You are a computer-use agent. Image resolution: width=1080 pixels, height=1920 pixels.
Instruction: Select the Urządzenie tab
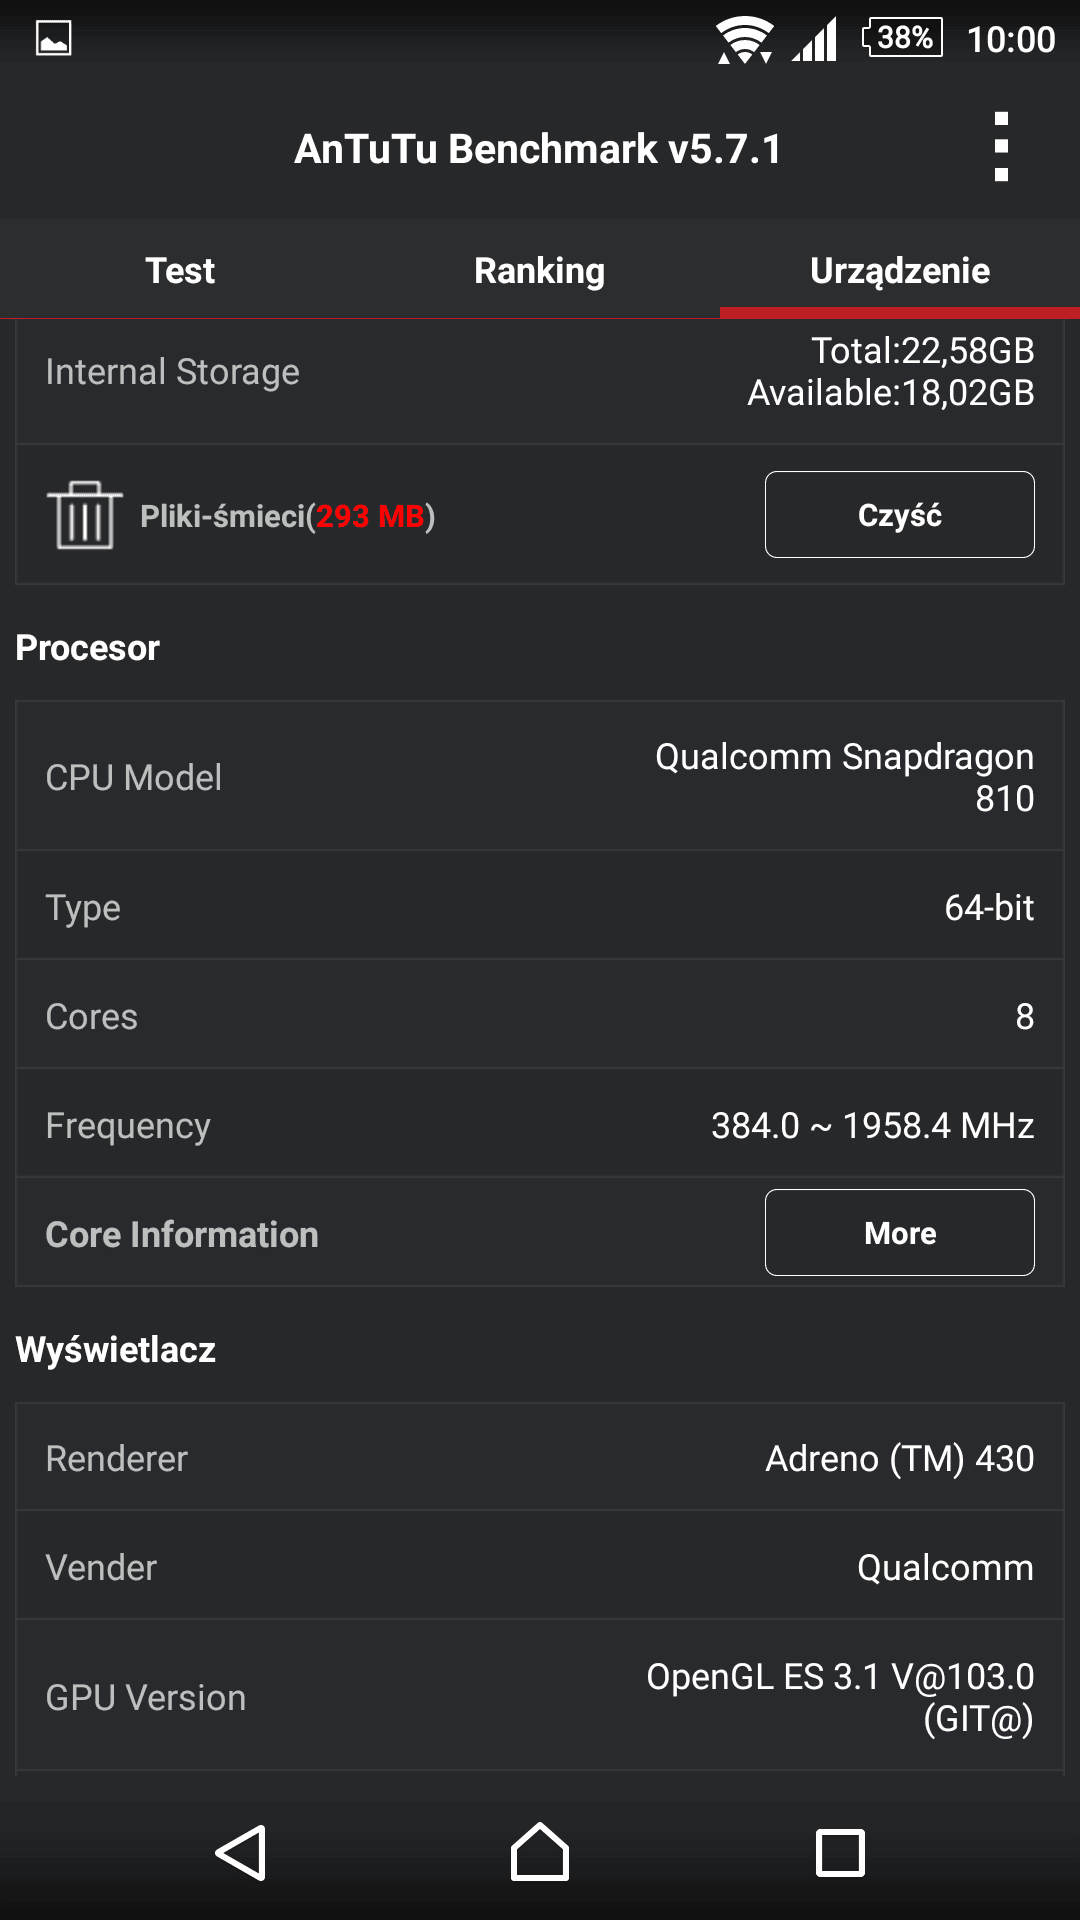pyautogui.click(x=900, y=271)
